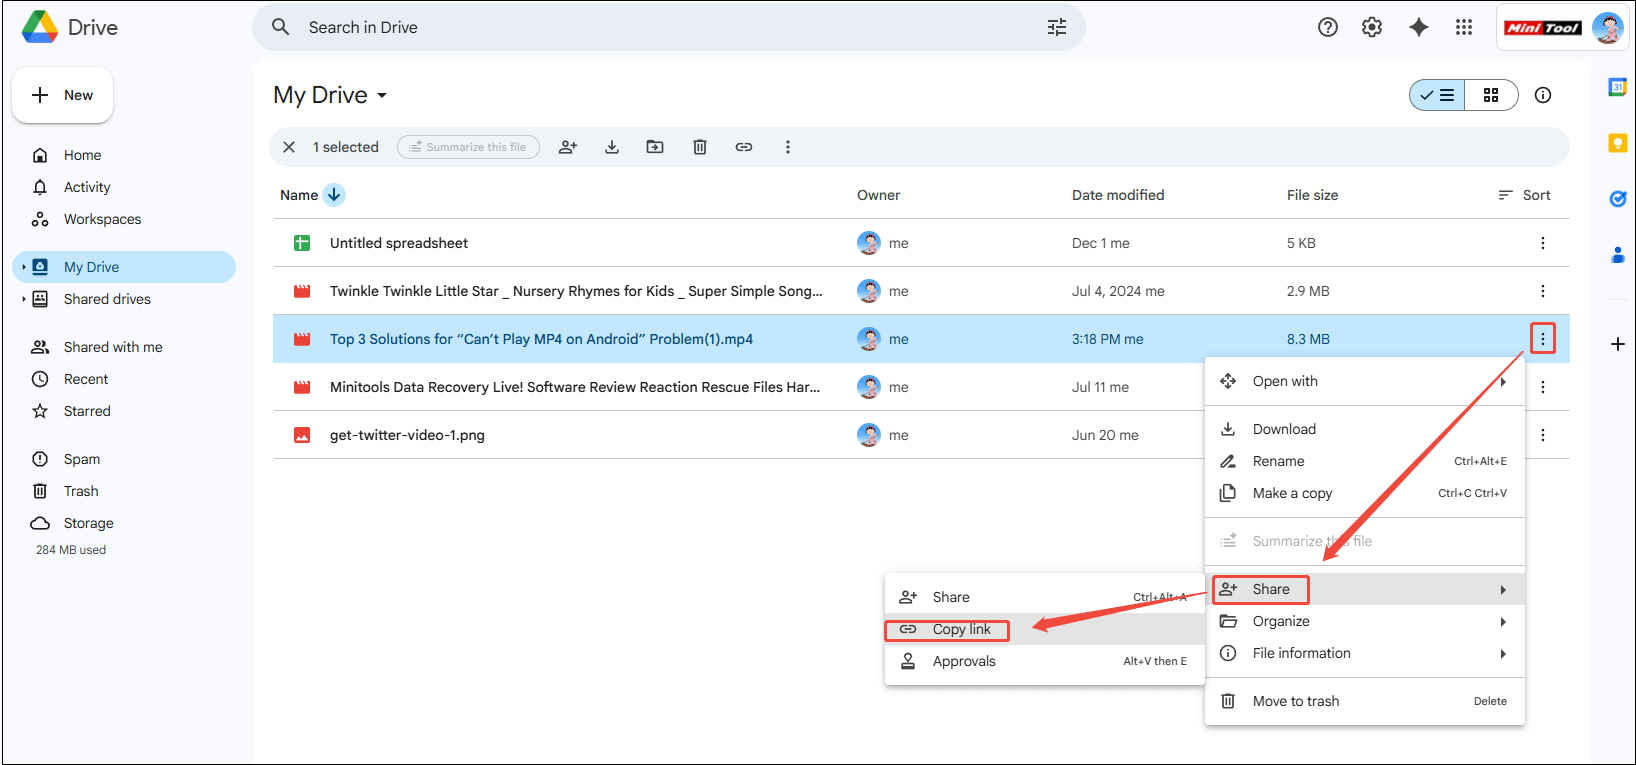View details with the info icon

[1543, 95]
